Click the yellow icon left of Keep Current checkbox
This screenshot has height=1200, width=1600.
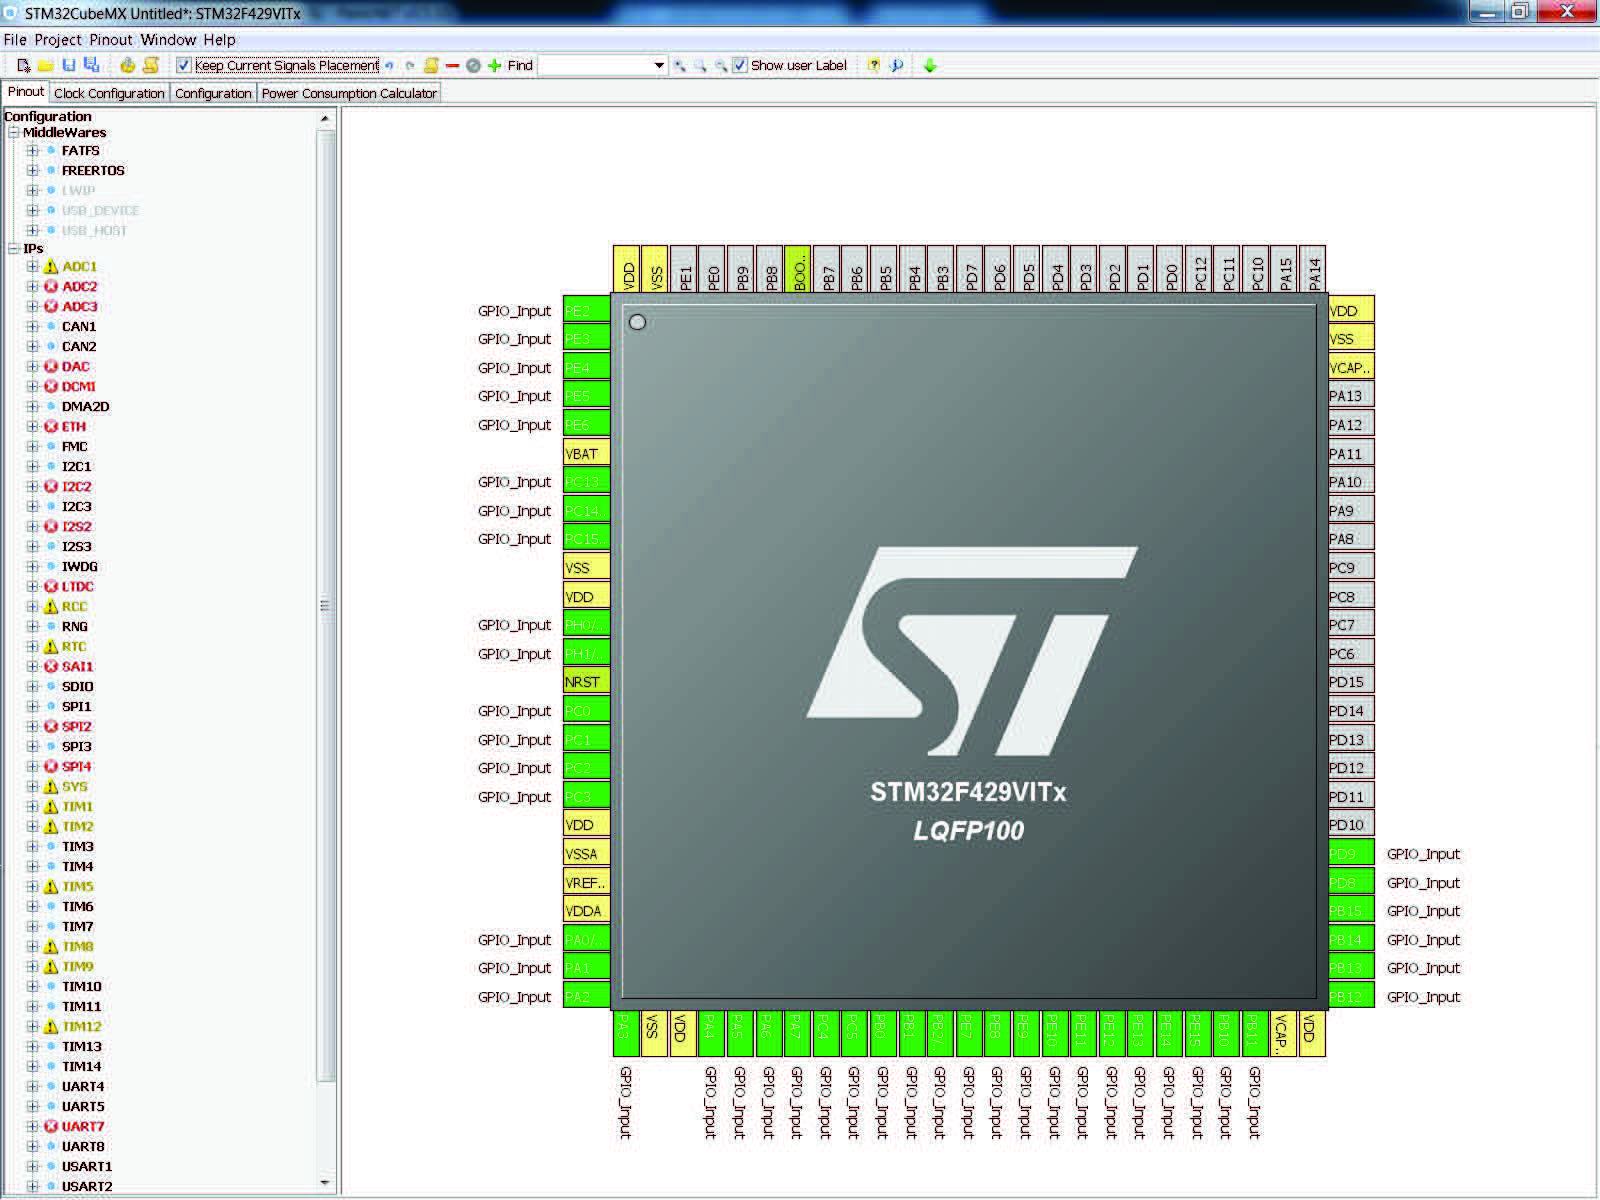click(x=151, y=66)
